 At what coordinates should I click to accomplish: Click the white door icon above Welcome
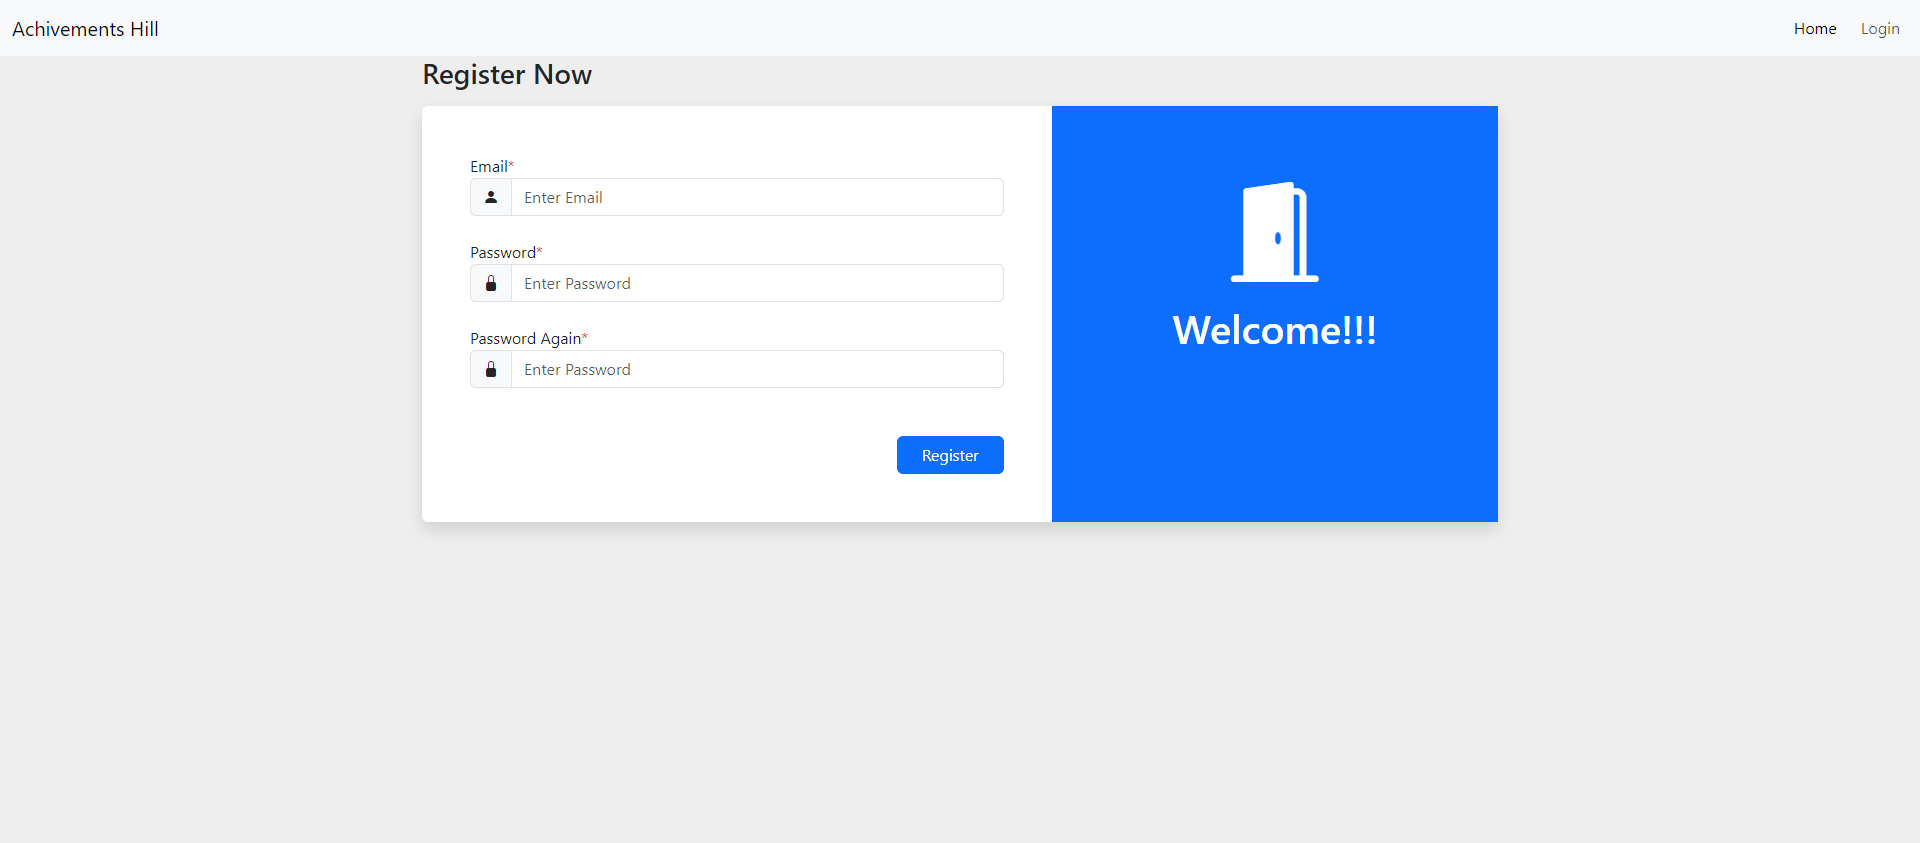click(1275, 232)
